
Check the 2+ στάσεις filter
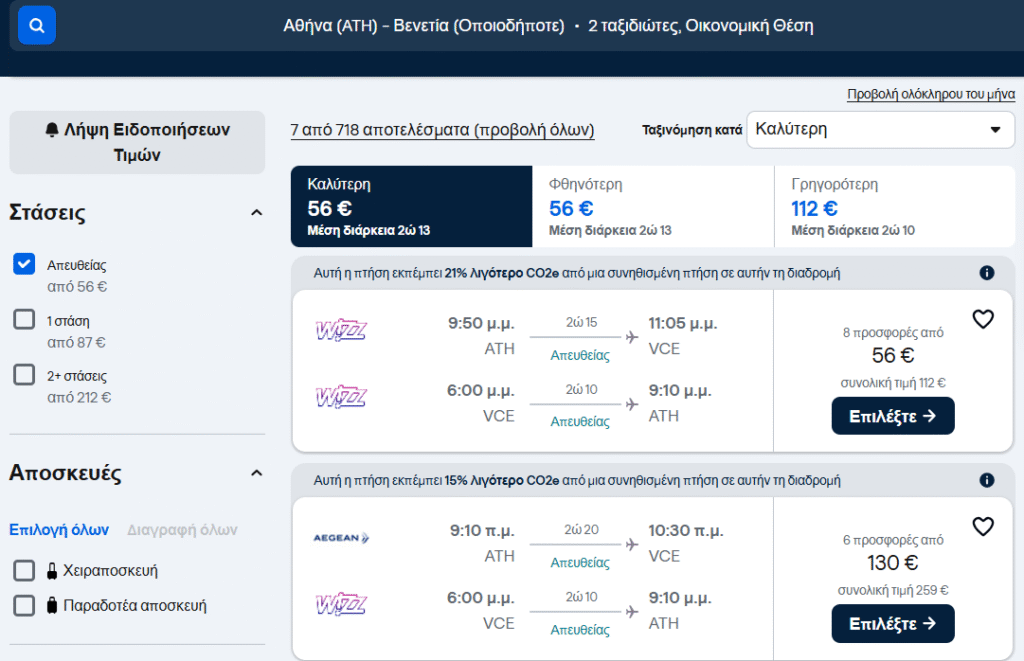[x=24, y=375]
